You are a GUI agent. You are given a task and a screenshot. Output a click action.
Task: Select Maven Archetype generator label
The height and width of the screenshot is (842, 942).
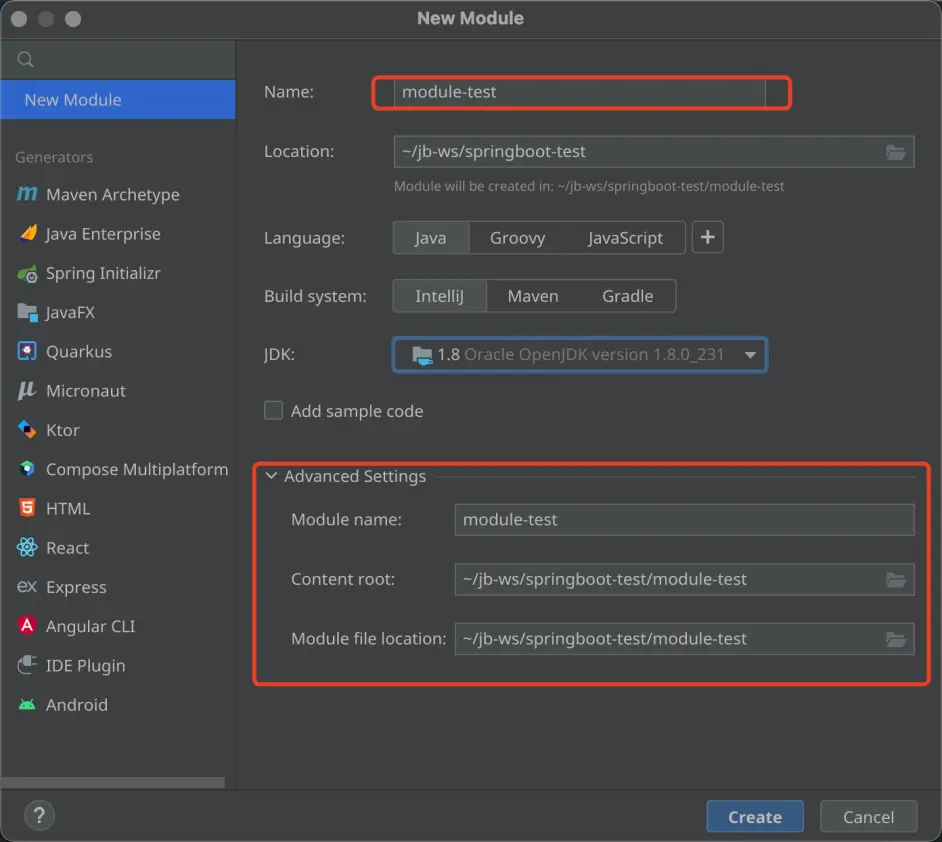coord(112,194)
